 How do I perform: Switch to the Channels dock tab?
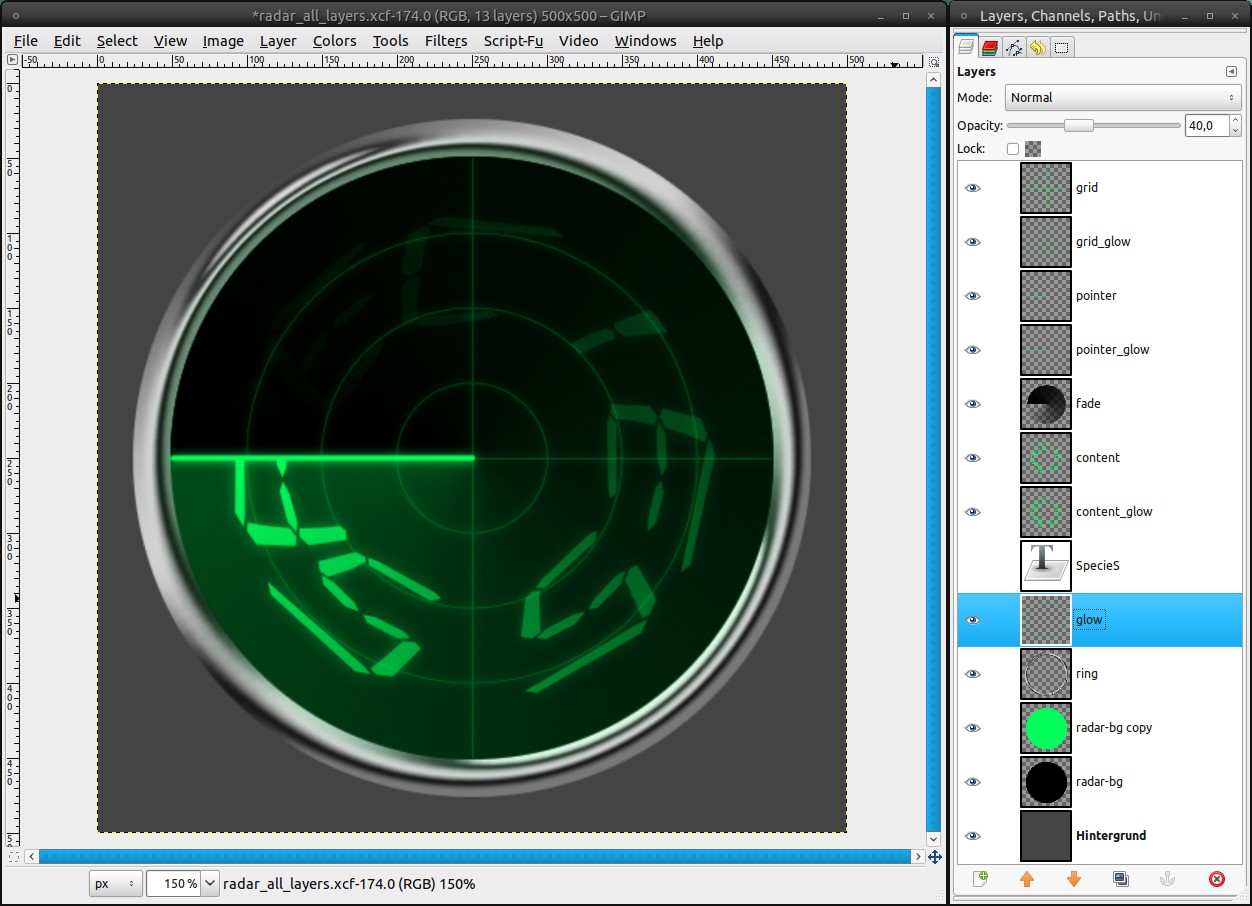point(990,47)
